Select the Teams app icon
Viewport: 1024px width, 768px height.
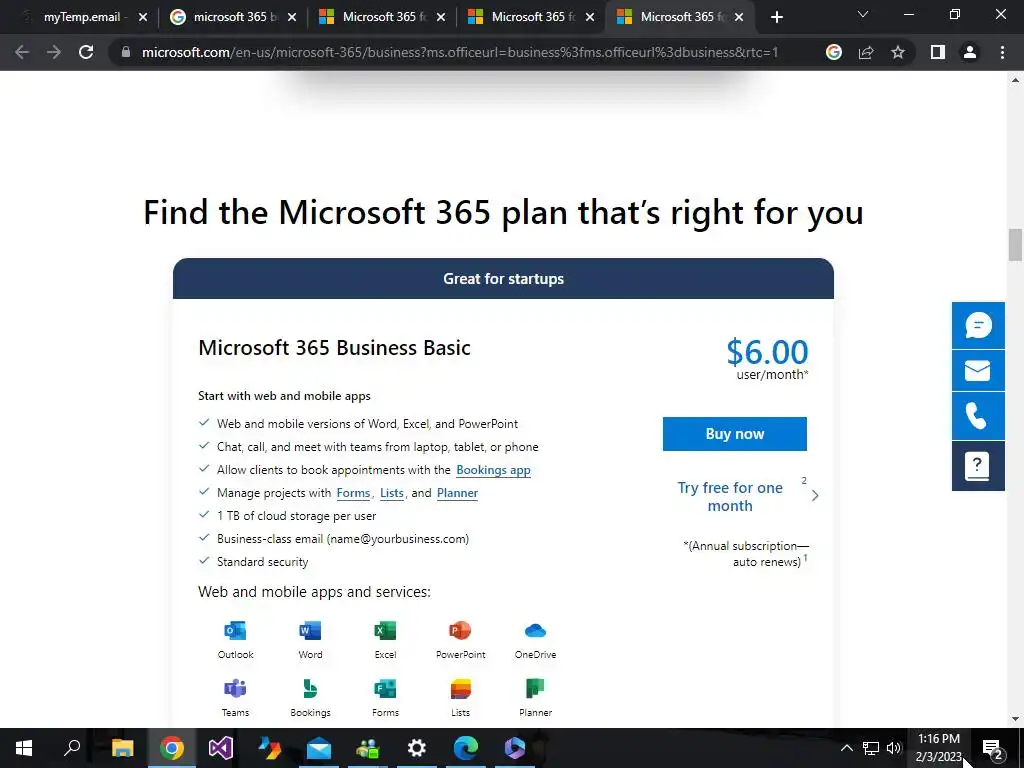pyautogui.click(x=235, y=688)
